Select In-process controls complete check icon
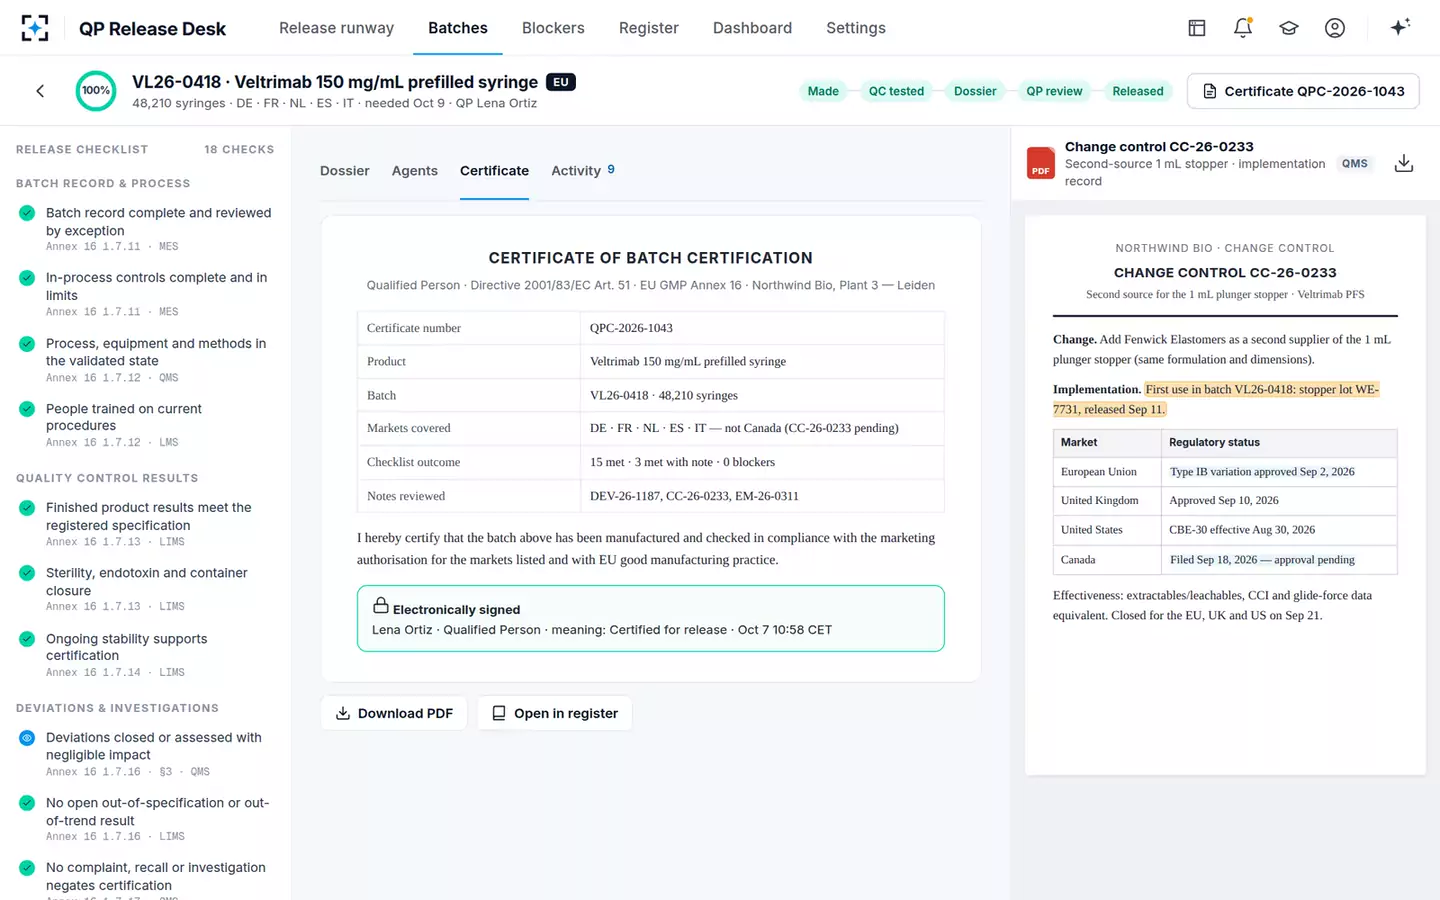The width and height of the screenshot is (1440, 900). (x=27, y=278)
